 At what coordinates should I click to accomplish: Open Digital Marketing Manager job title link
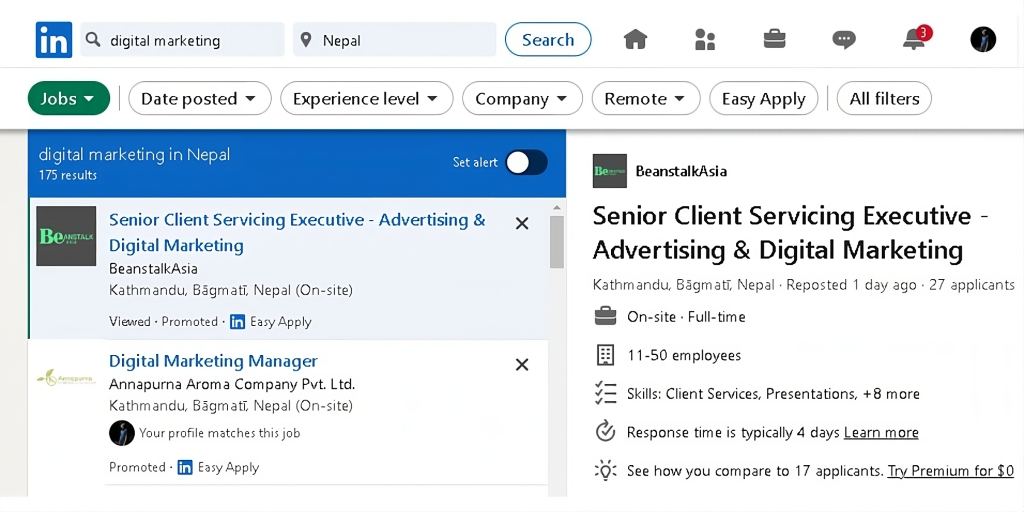(214, 361)
